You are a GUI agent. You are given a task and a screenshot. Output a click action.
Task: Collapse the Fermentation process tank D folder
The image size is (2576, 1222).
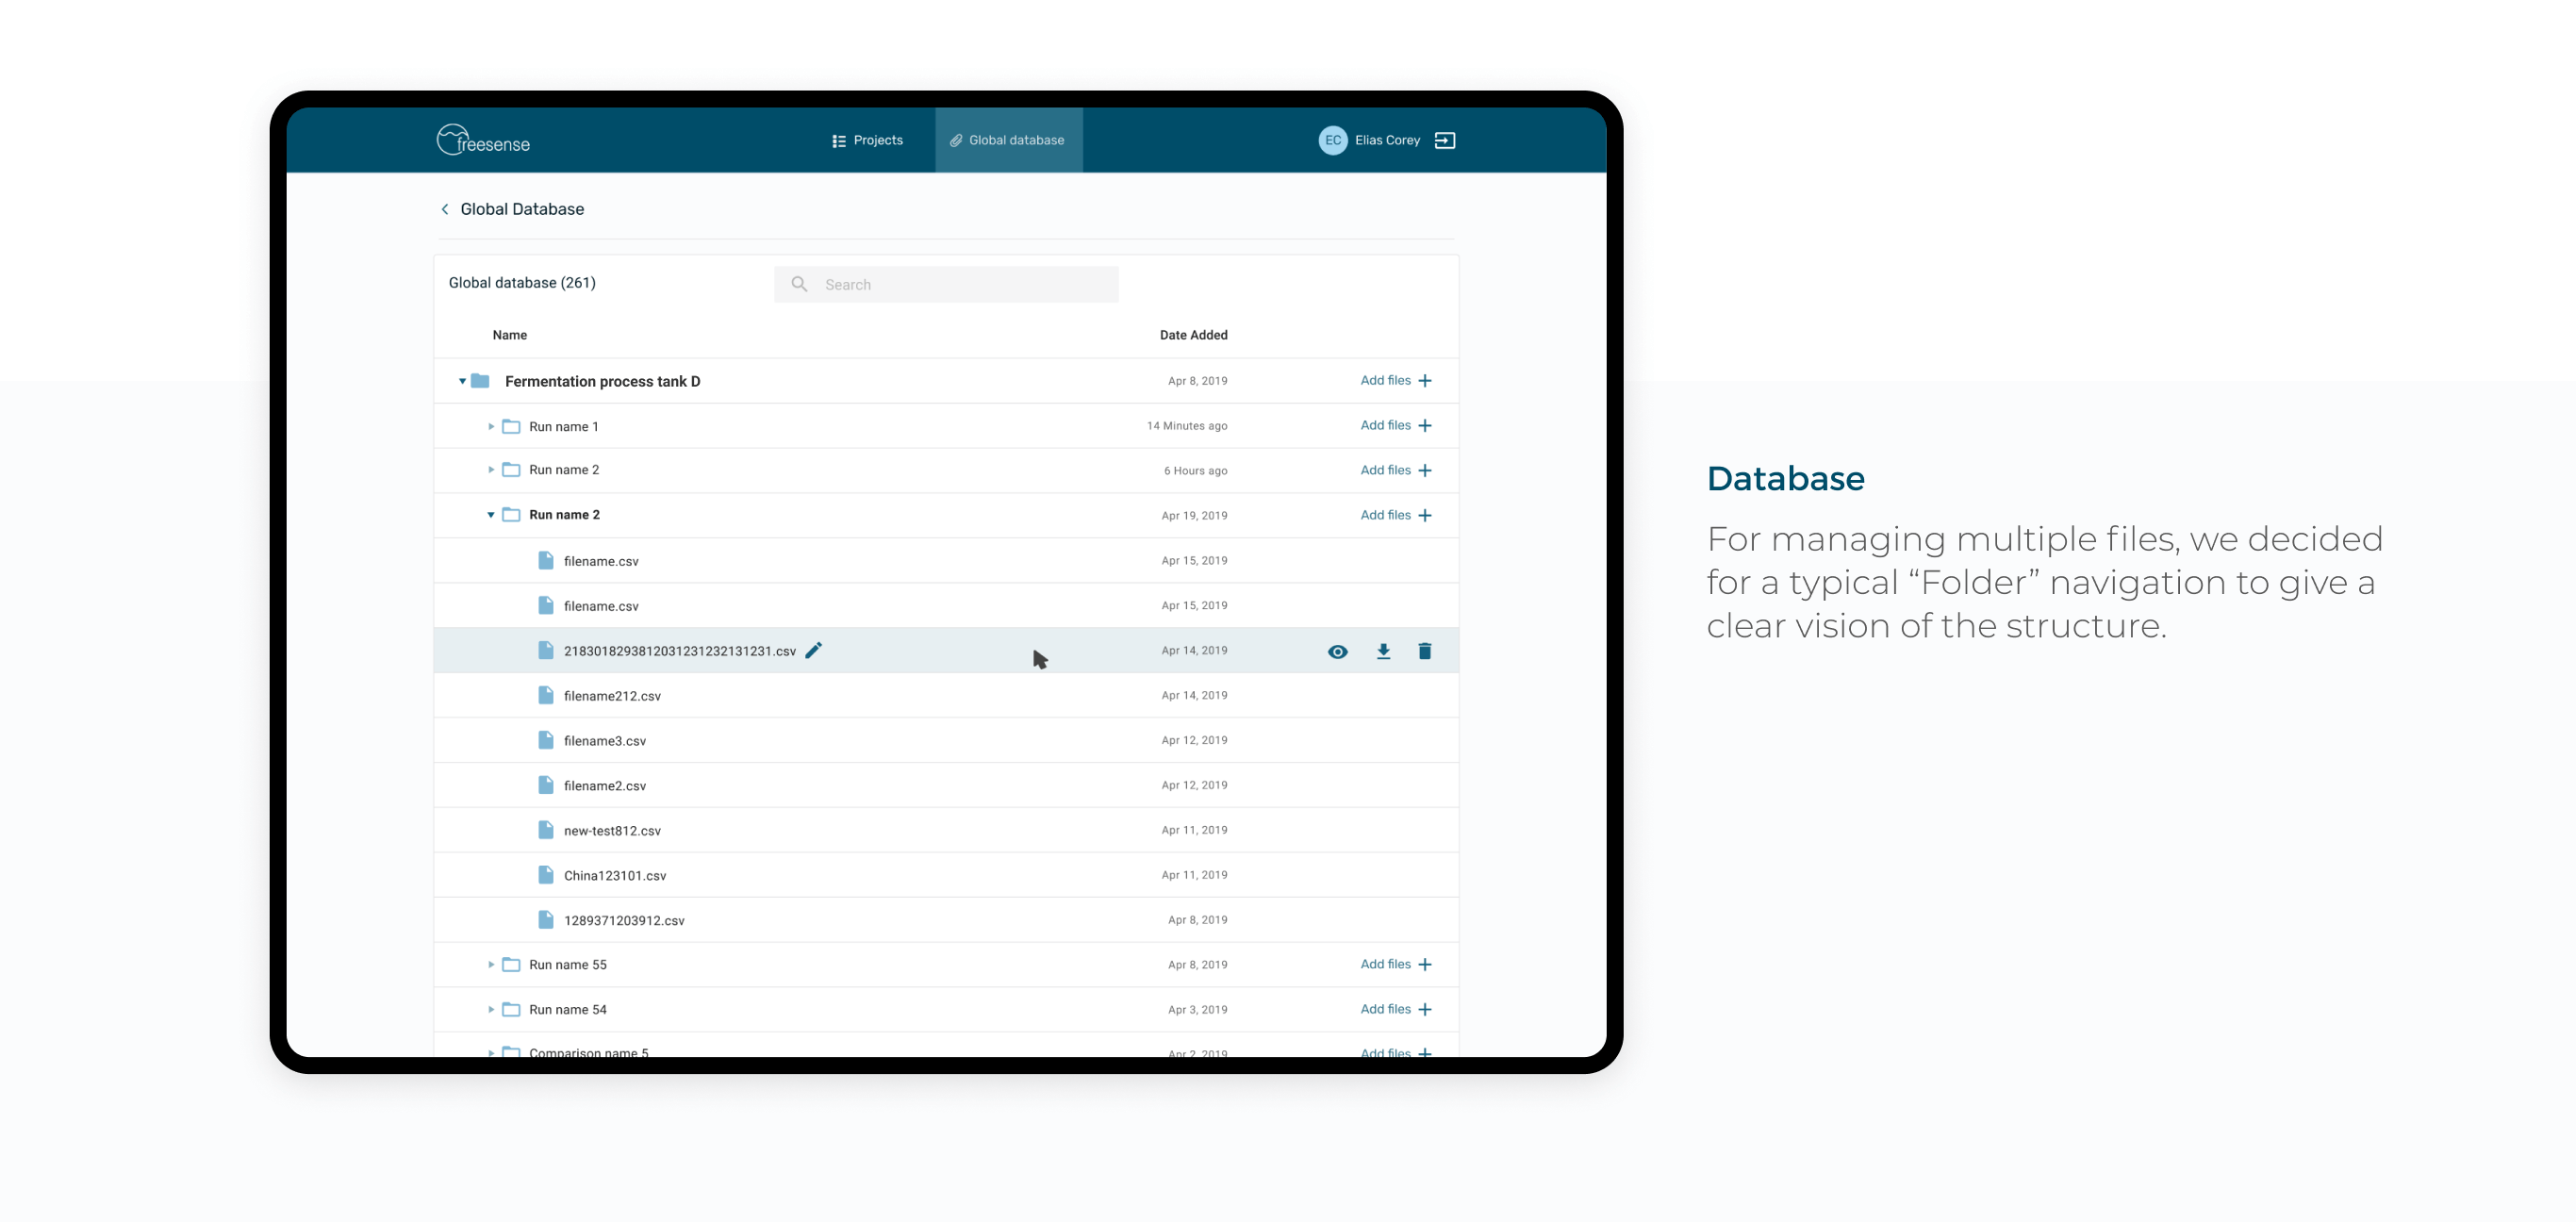[462, 382]
